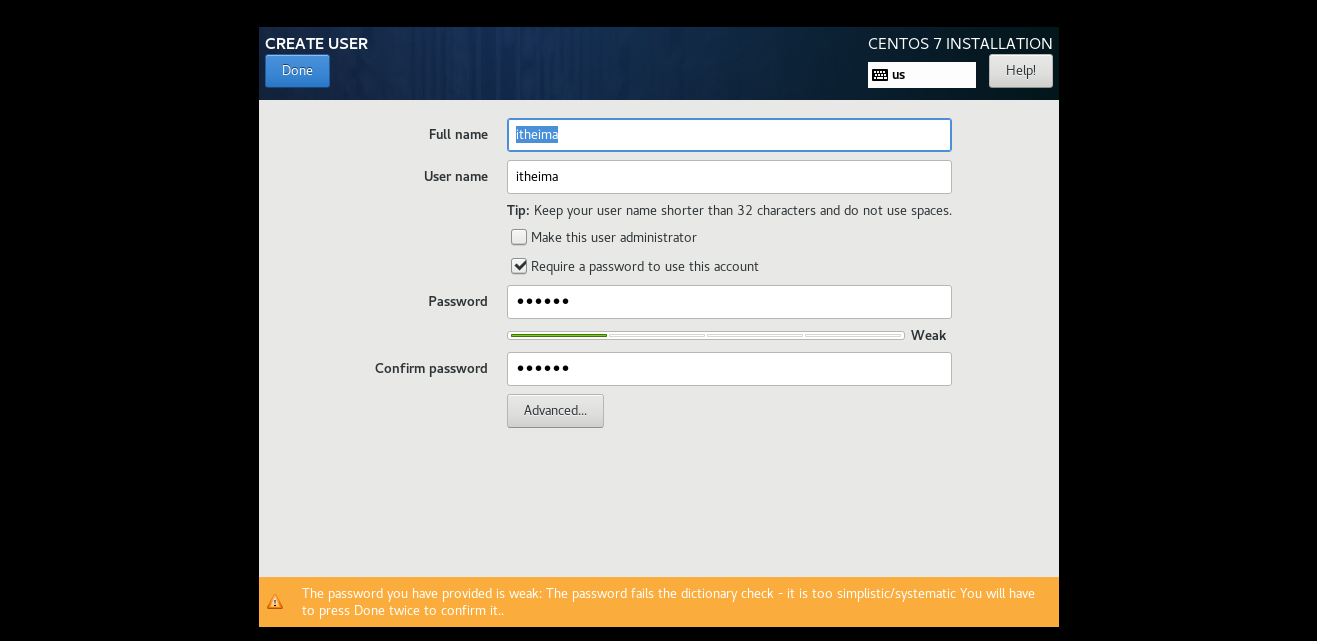Enable Make this user administrator checkbox
The height and width of the screenshot is (641, 1317).
(x=519, y=237)
